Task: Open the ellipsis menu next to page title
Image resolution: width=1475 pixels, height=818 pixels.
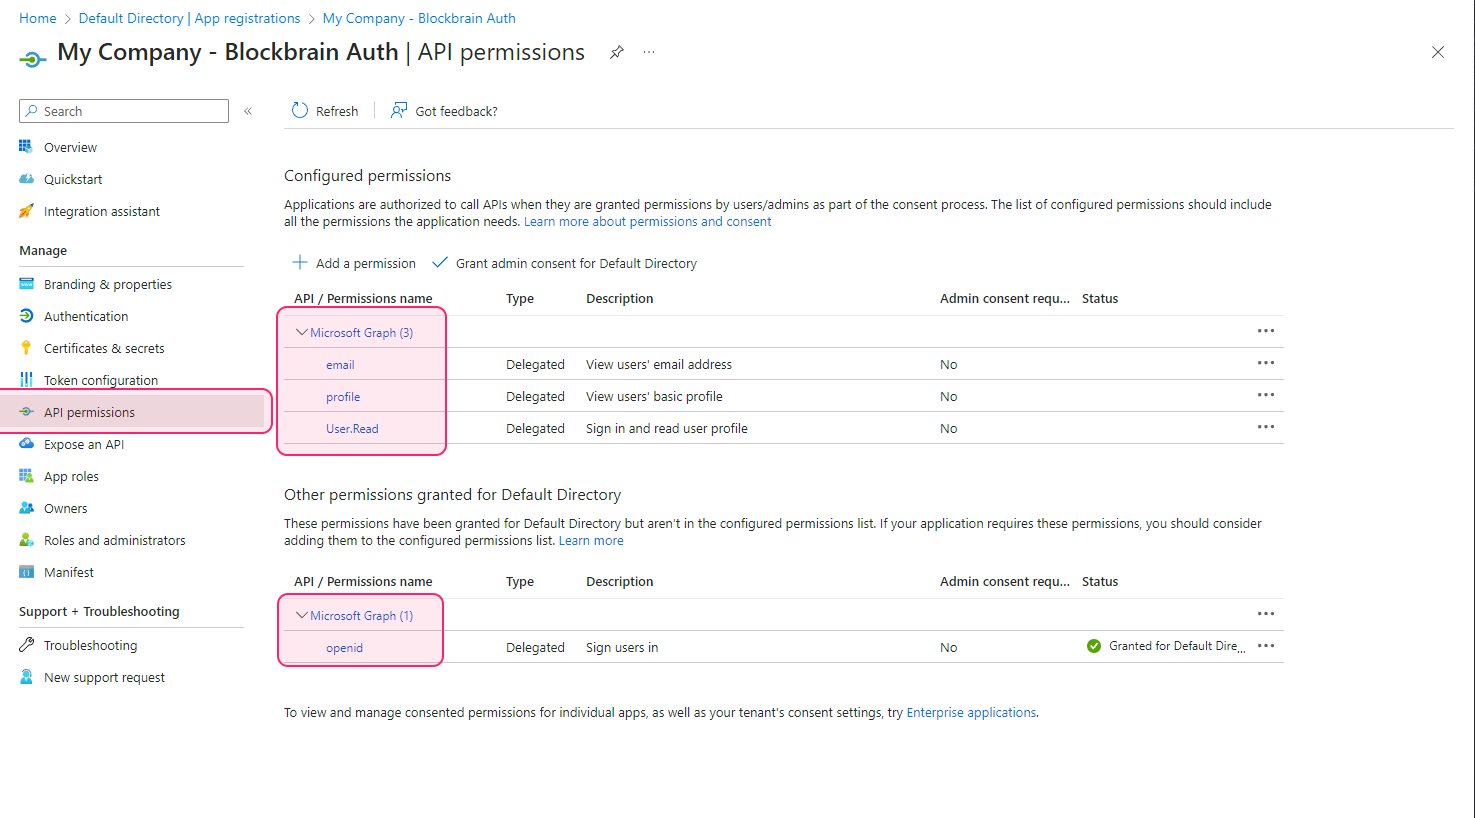Action: tap(649, 52)
